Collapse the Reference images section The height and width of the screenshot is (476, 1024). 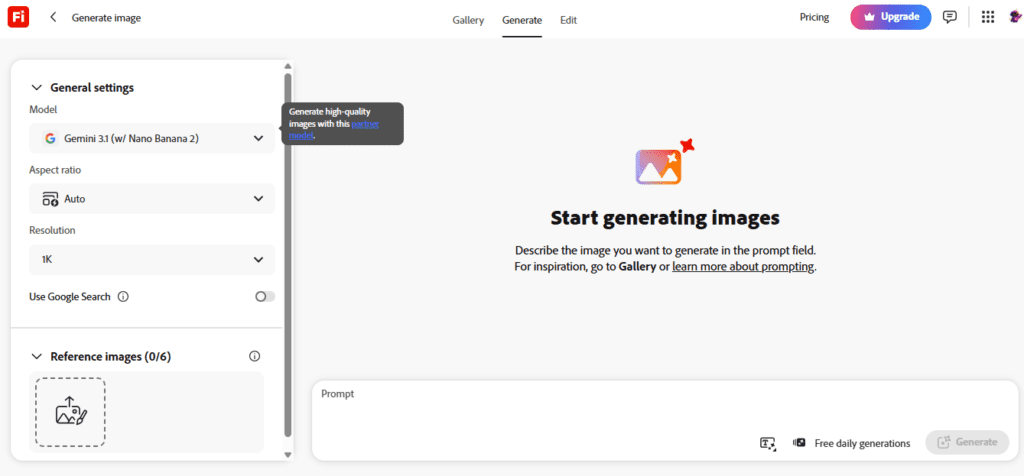pos(37,357)
